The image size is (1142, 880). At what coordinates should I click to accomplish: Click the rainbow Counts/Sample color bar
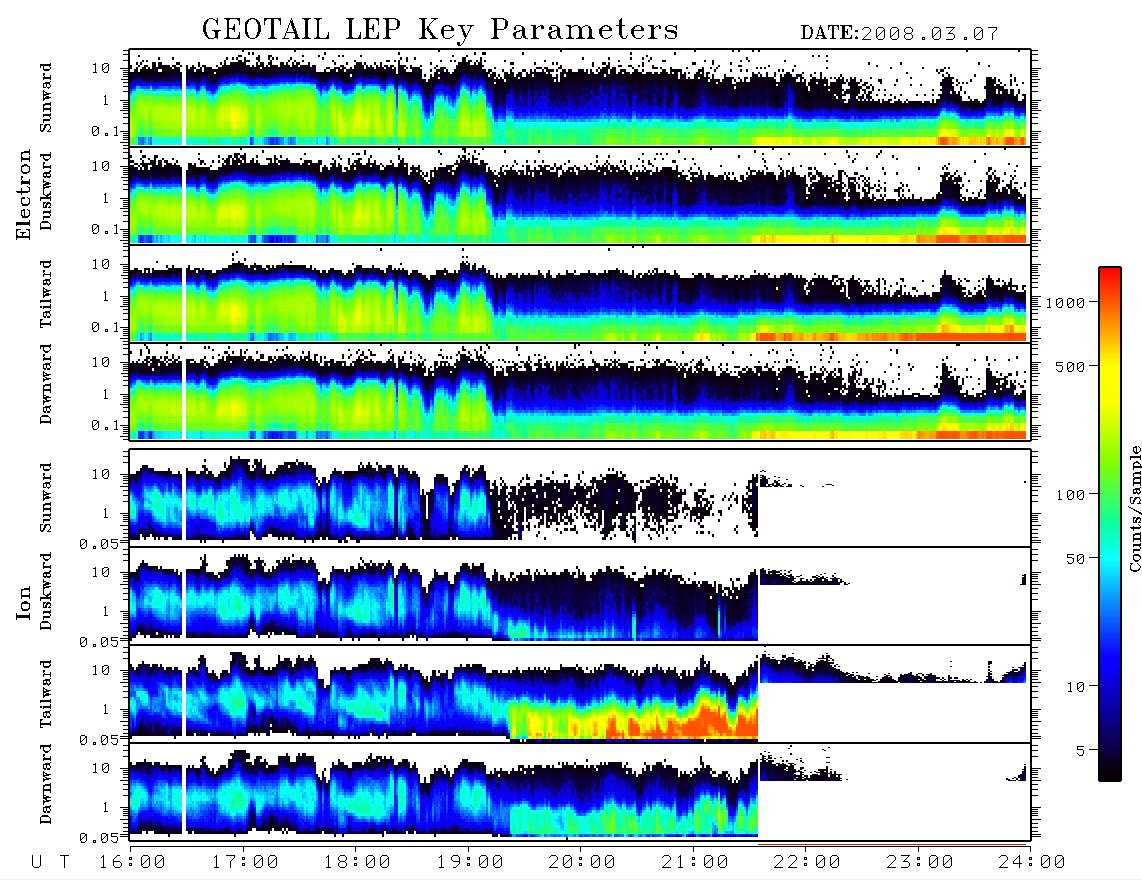point(1110,525)
